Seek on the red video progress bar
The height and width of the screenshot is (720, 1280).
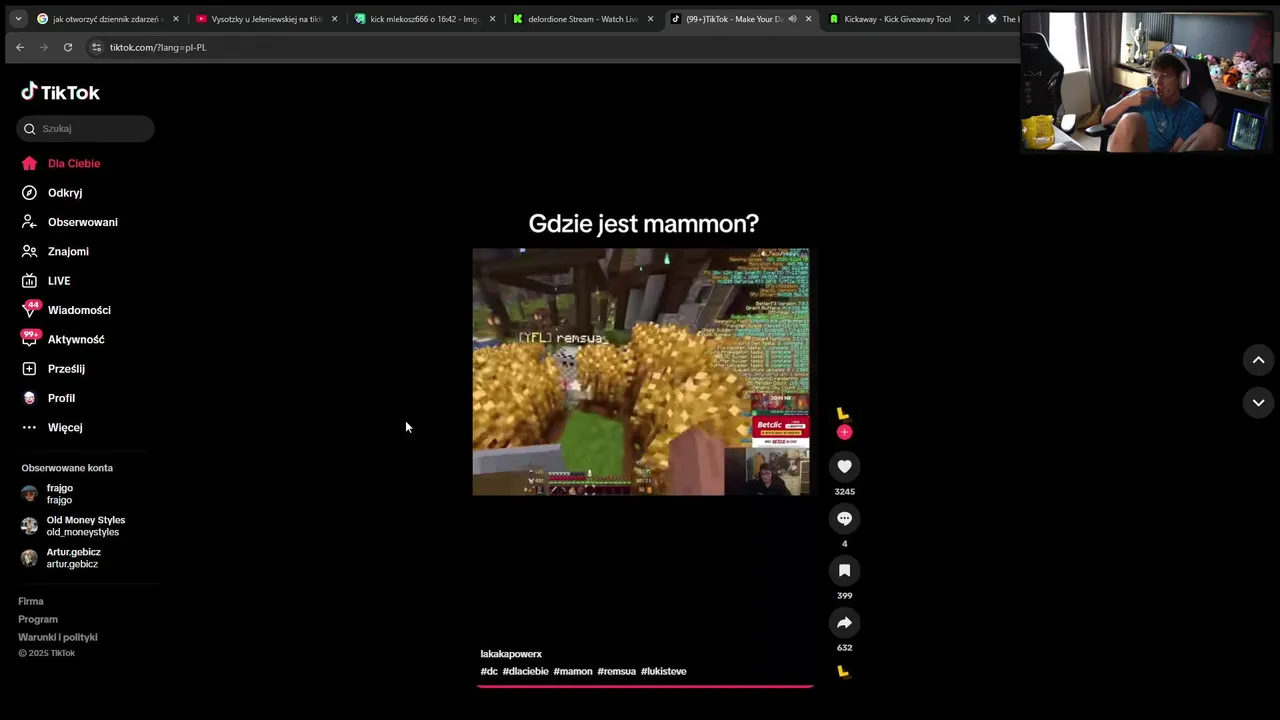(645, 686)
